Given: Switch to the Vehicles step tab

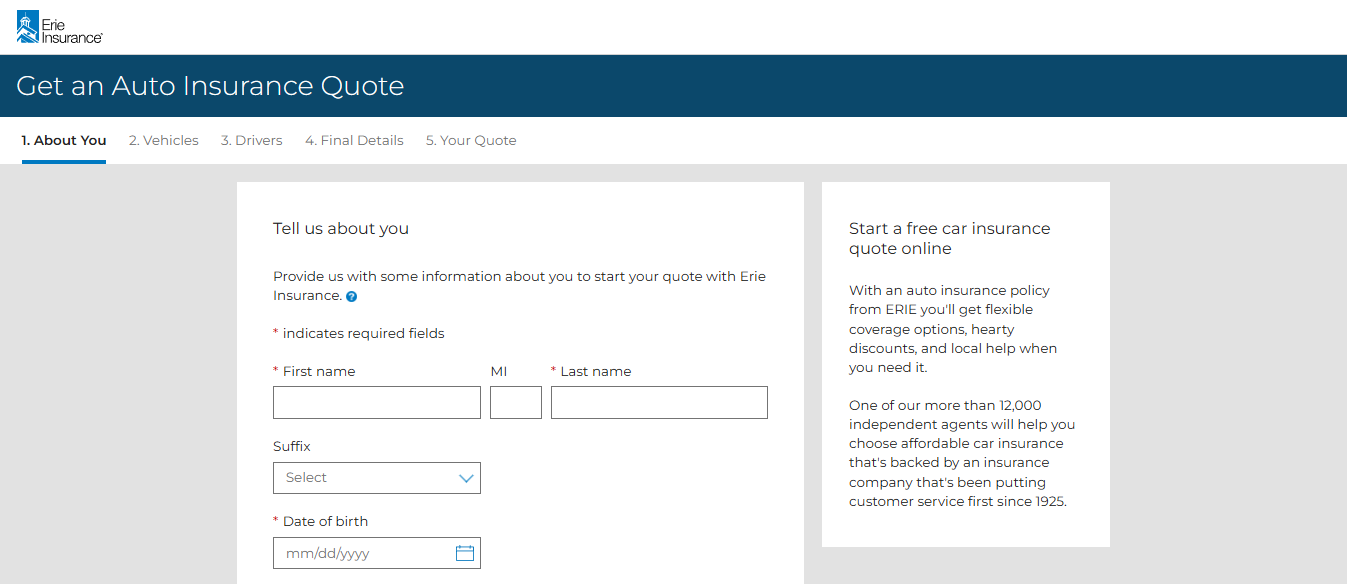Looking at the screenshot, I should 163,141.
